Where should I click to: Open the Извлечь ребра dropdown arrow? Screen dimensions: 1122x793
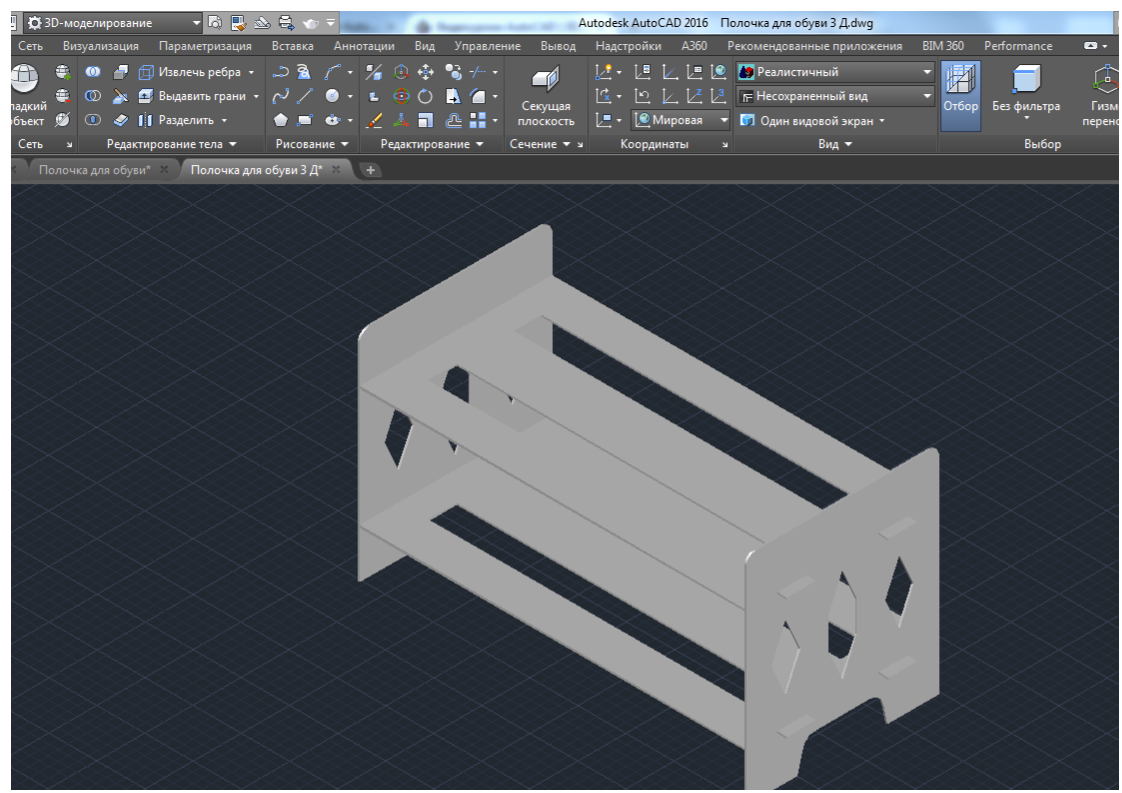(251, 72)
